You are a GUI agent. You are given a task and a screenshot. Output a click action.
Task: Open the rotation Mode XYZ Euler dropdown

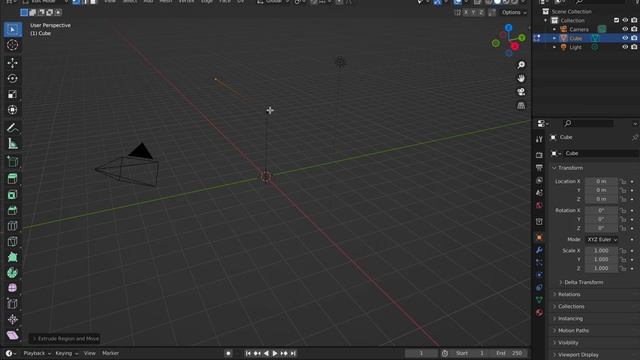(602, 240)
